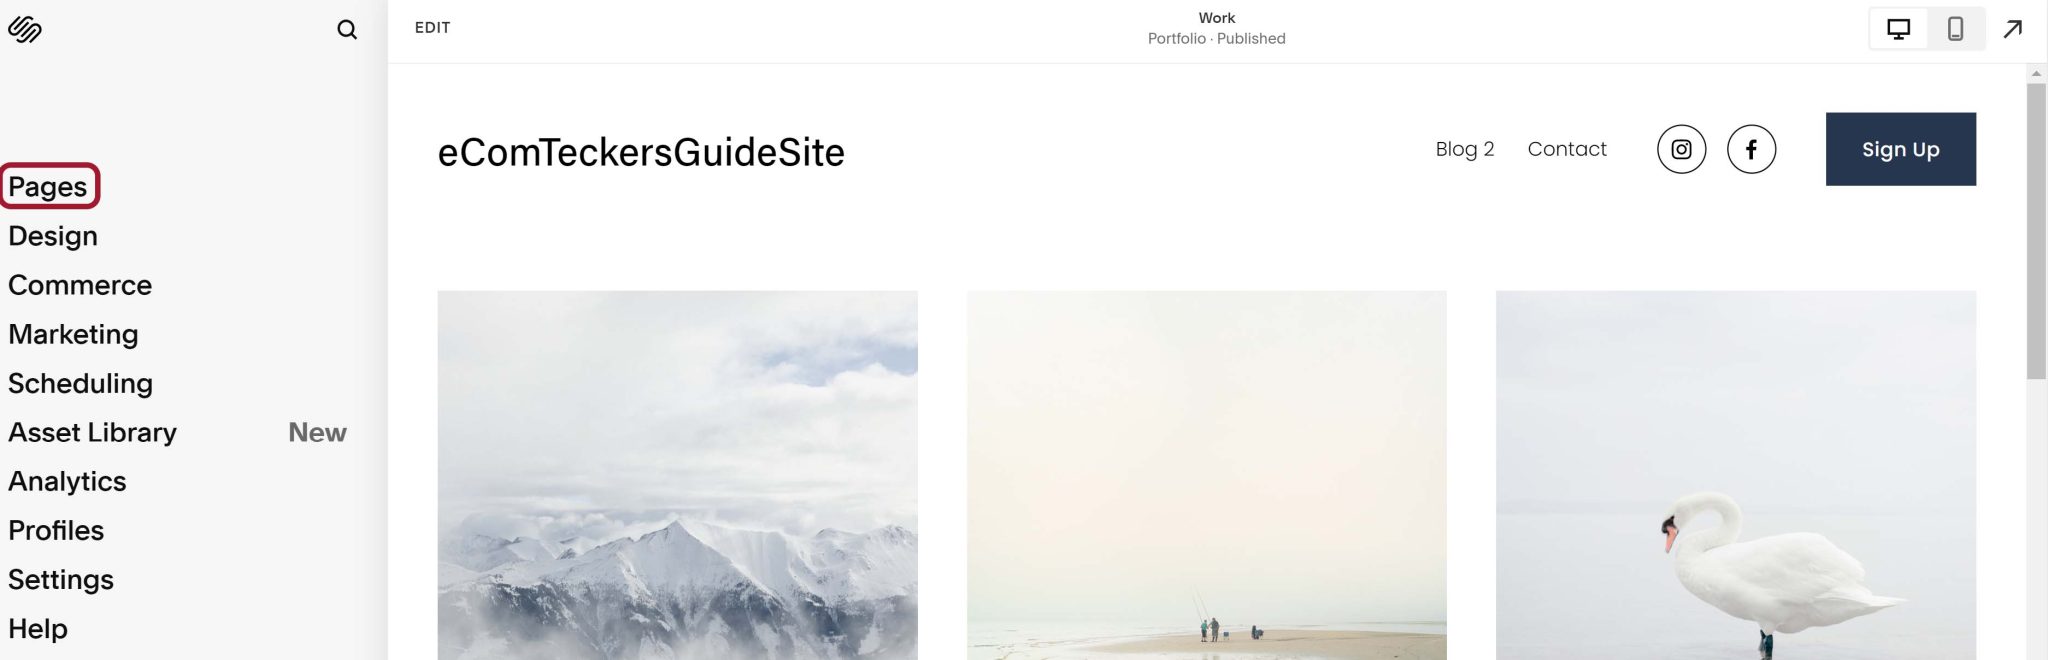Screen dimensions: 2048x660
Task: Open site in full-screen arrow icon
Action: pyautogui.click(x=2013, y=29)
